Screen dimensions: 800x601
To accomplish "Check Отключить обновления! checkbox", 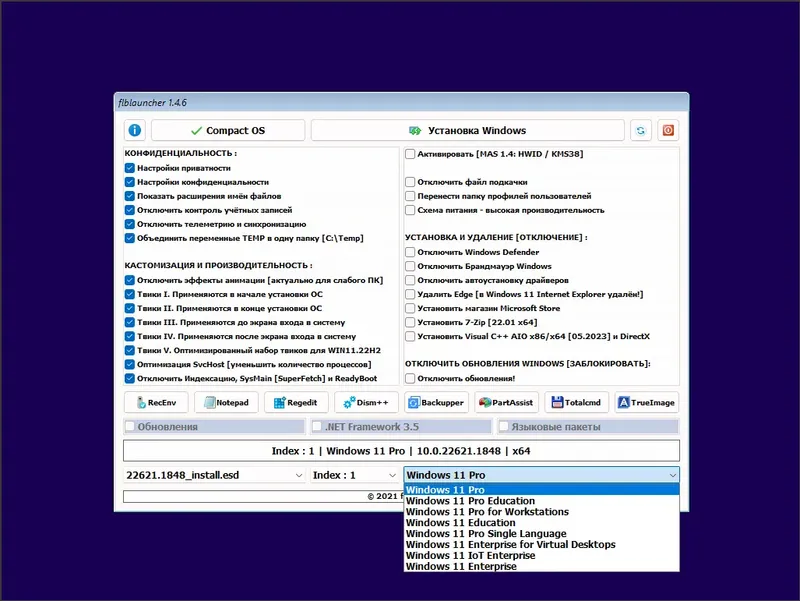I will click(410, 378).
